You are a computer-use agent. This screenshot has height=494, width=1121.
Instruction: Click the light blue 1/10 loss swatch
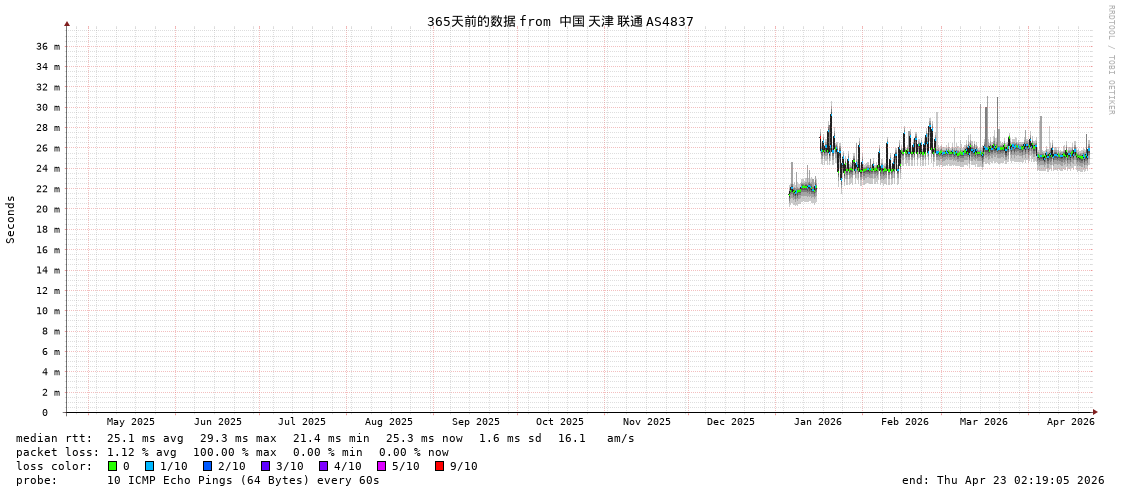(149, 466)
